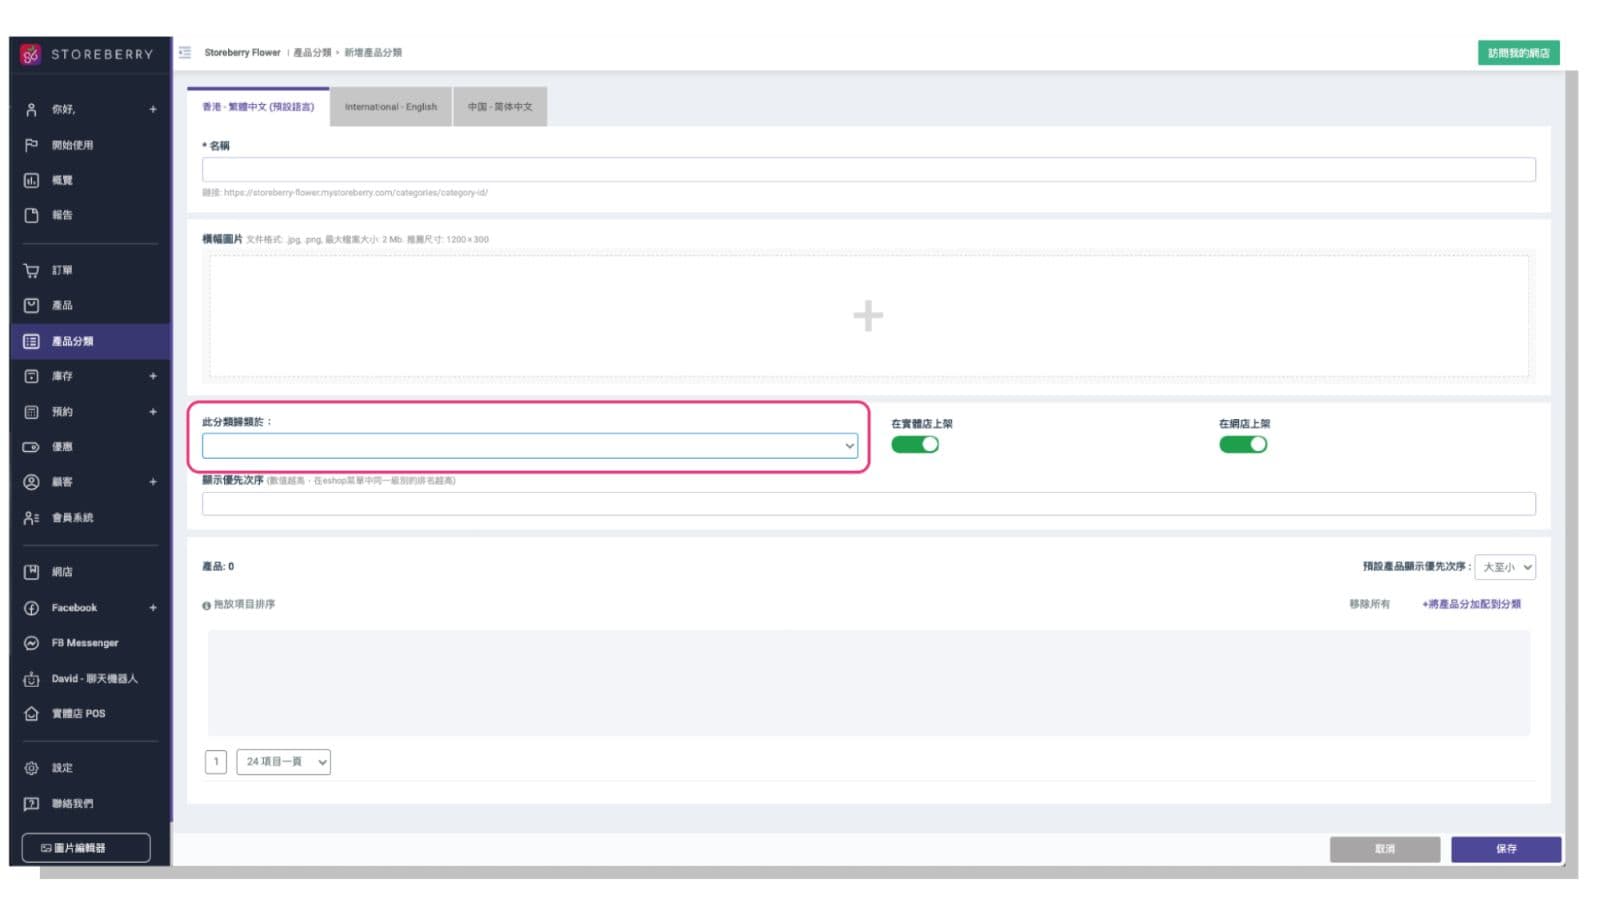The height and width of the screenshot is (899, 1599).
Task: Switch to 香港 - 繁體中文 language tab
Action: click(x=258, y=106)
